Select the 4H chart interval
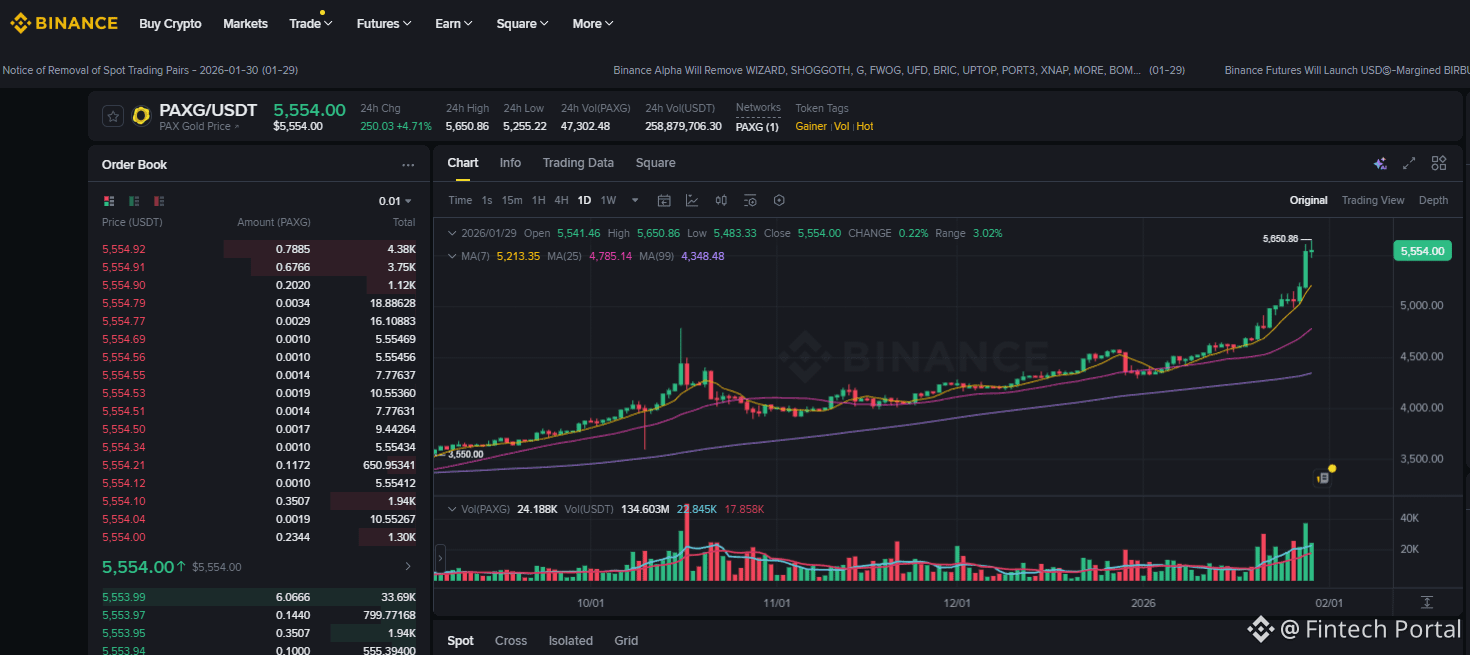The image size is (1470, 655). (x=561, y=200)
